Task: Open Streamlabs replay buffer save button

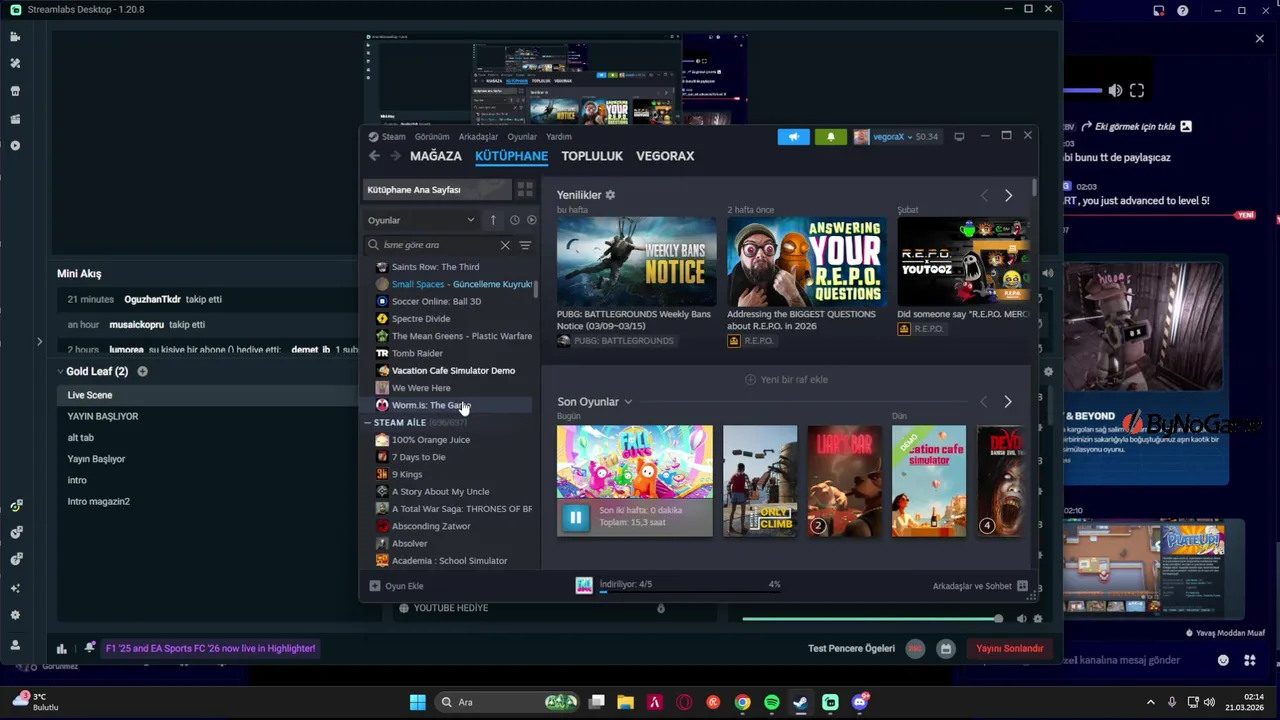Action: pyautogui.click(x=946, y=648)
